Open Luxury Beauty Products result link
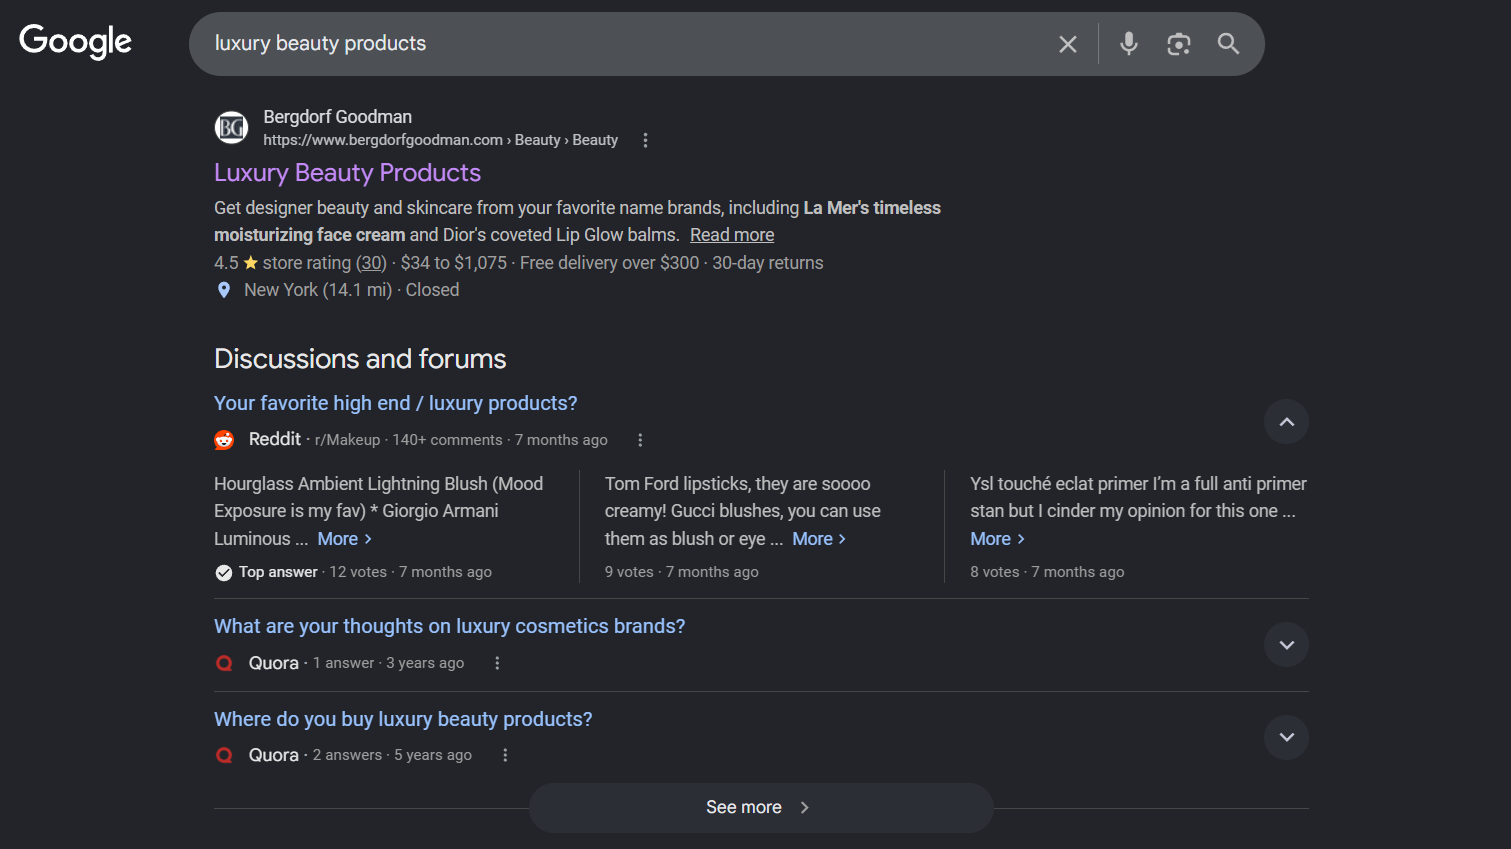The height and width of the screenshot is (849, 1511). coord(347,173)
